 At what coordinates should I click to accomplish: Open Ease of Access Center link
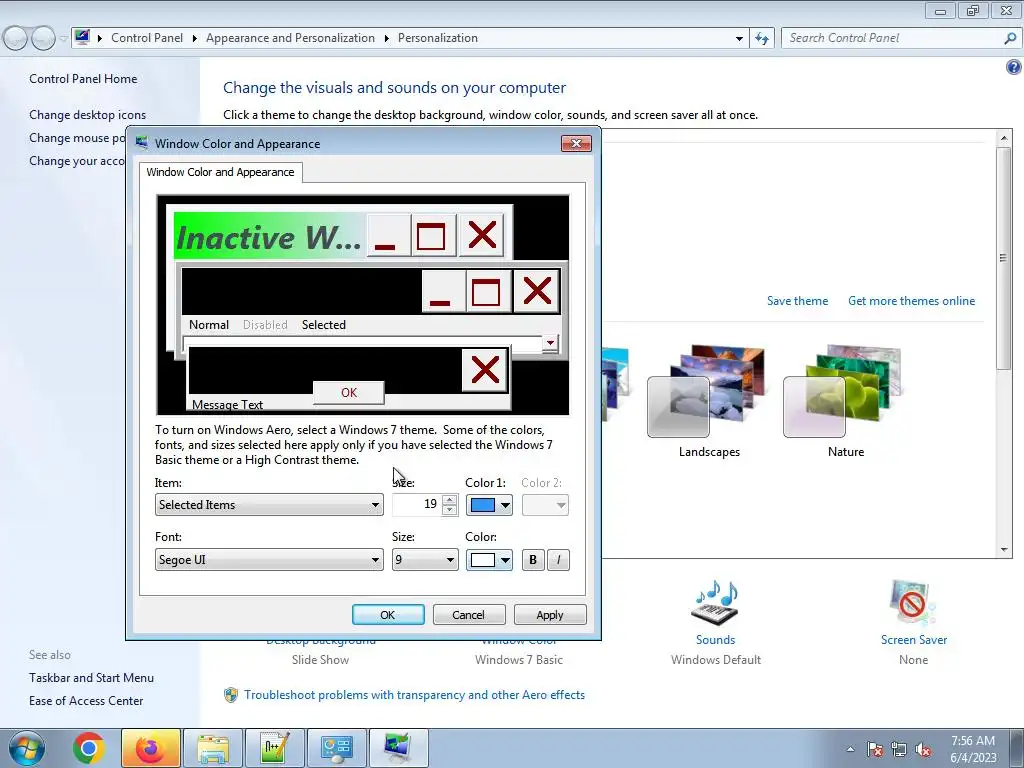(x=86, y=701)
